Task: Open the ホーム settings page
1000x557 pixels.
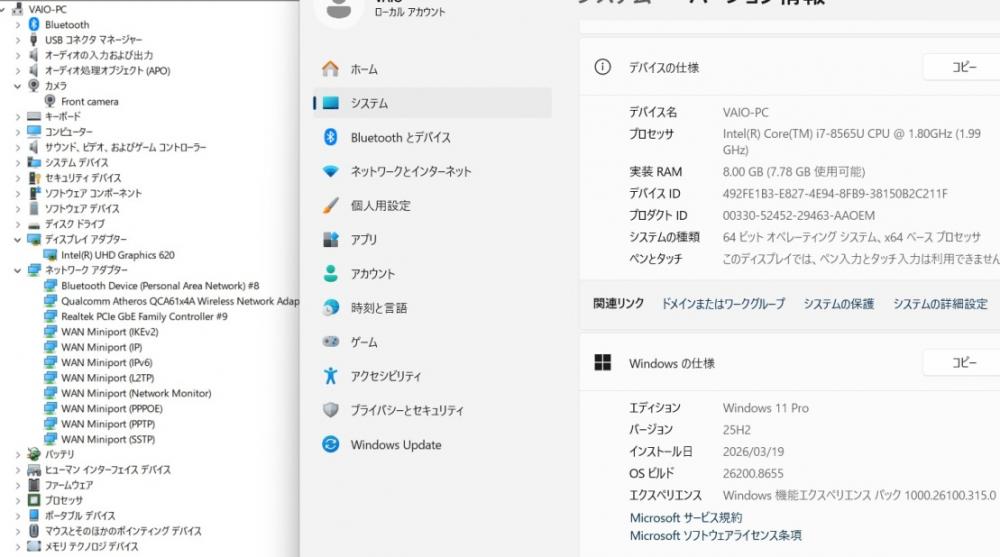Action: 432,69
